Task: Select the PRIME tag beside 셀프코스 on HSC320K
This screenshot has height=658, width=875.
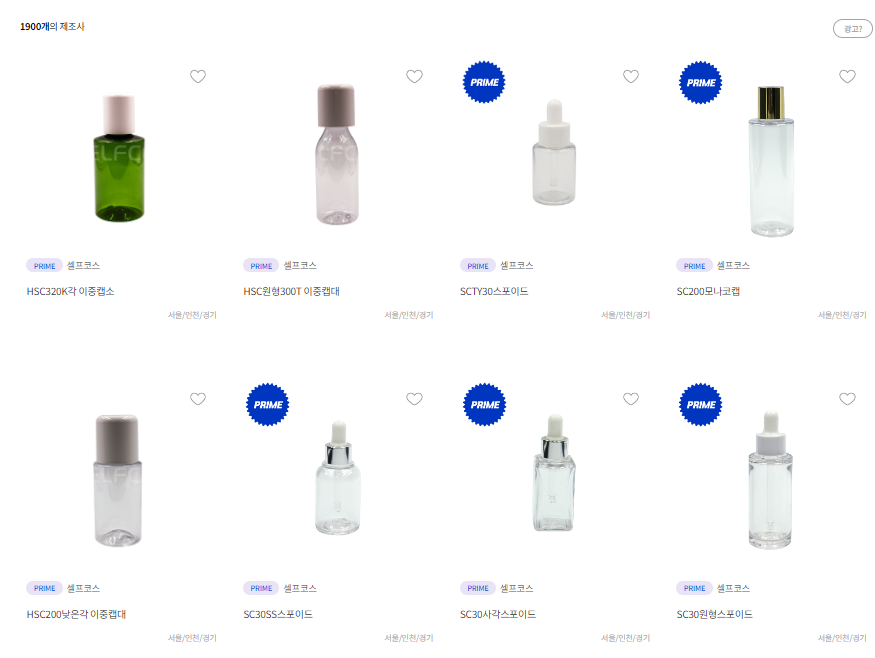Action: (44, 266)
